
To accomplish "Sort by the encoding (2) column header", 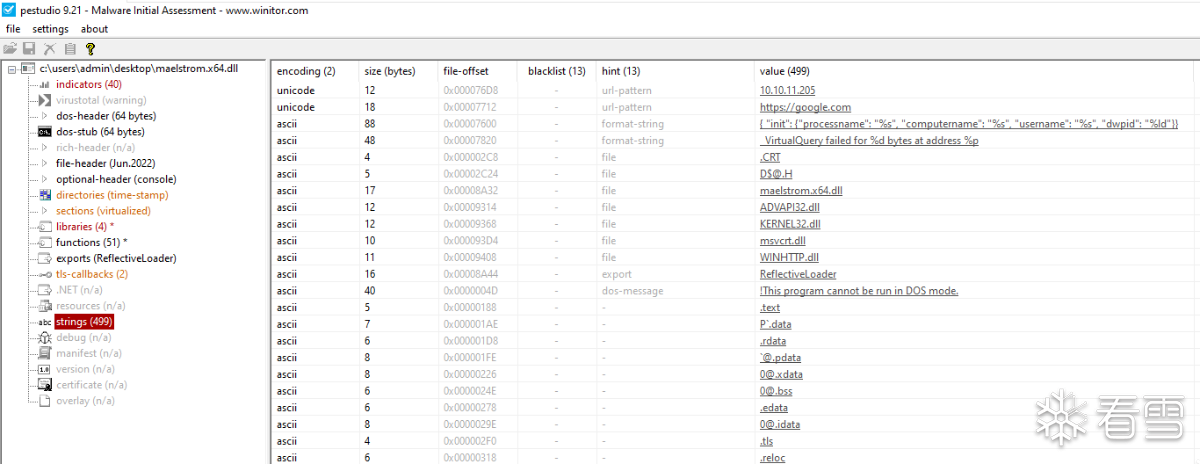I will [305, 71].
